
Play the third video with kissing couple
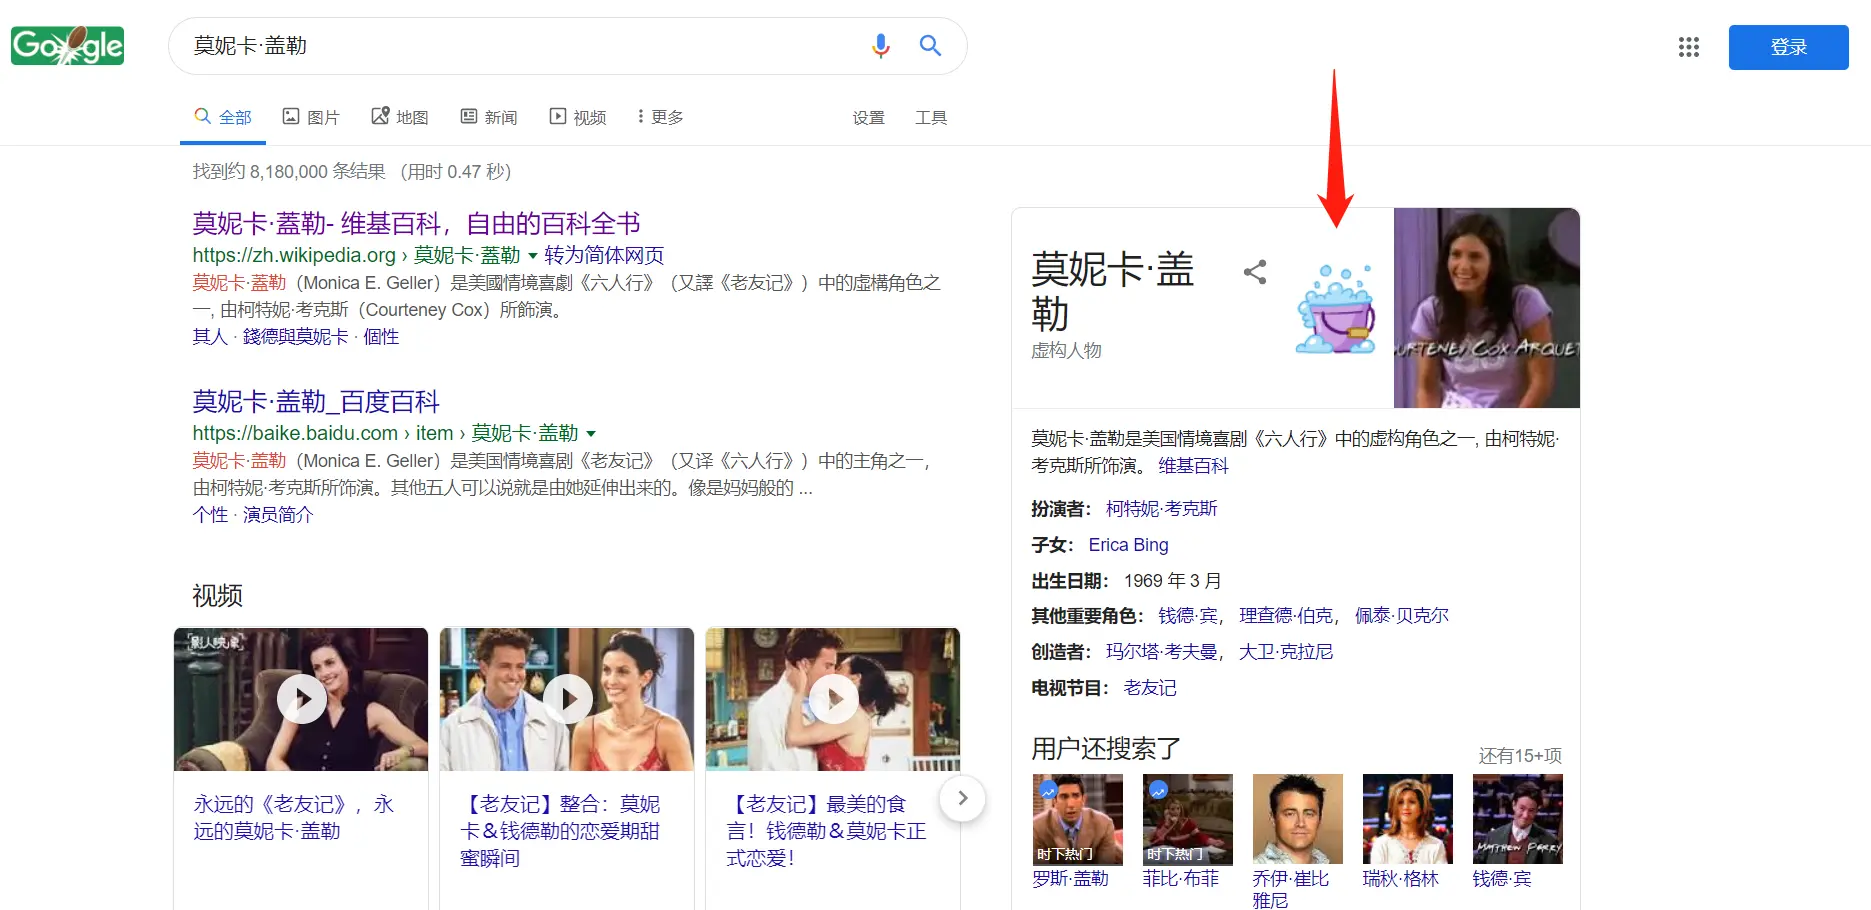(833, 699)
